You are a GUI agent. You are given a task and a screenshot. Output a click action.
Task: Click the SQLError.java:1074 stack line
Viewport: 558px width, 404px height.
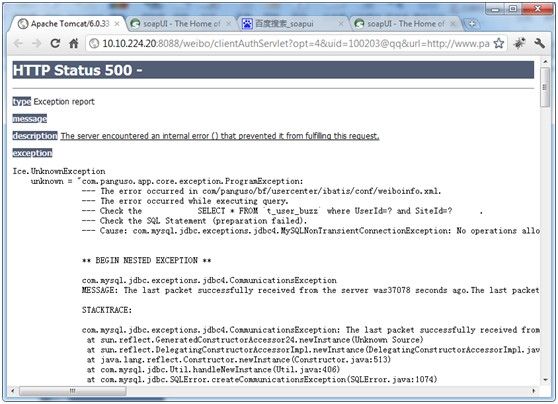click(x=262, y=380)
